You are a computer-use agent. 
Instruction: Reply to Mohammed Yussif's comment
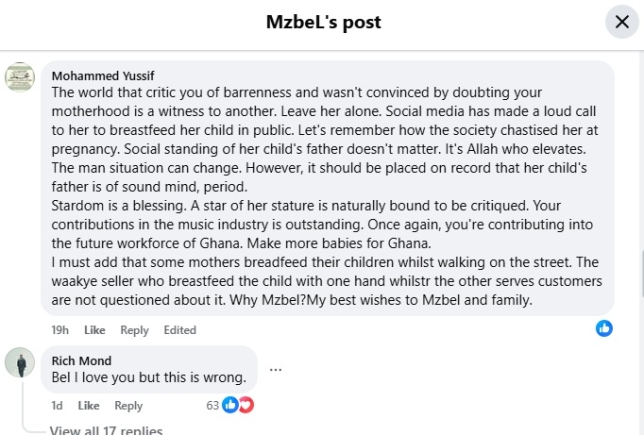click(x=134, y=330)
